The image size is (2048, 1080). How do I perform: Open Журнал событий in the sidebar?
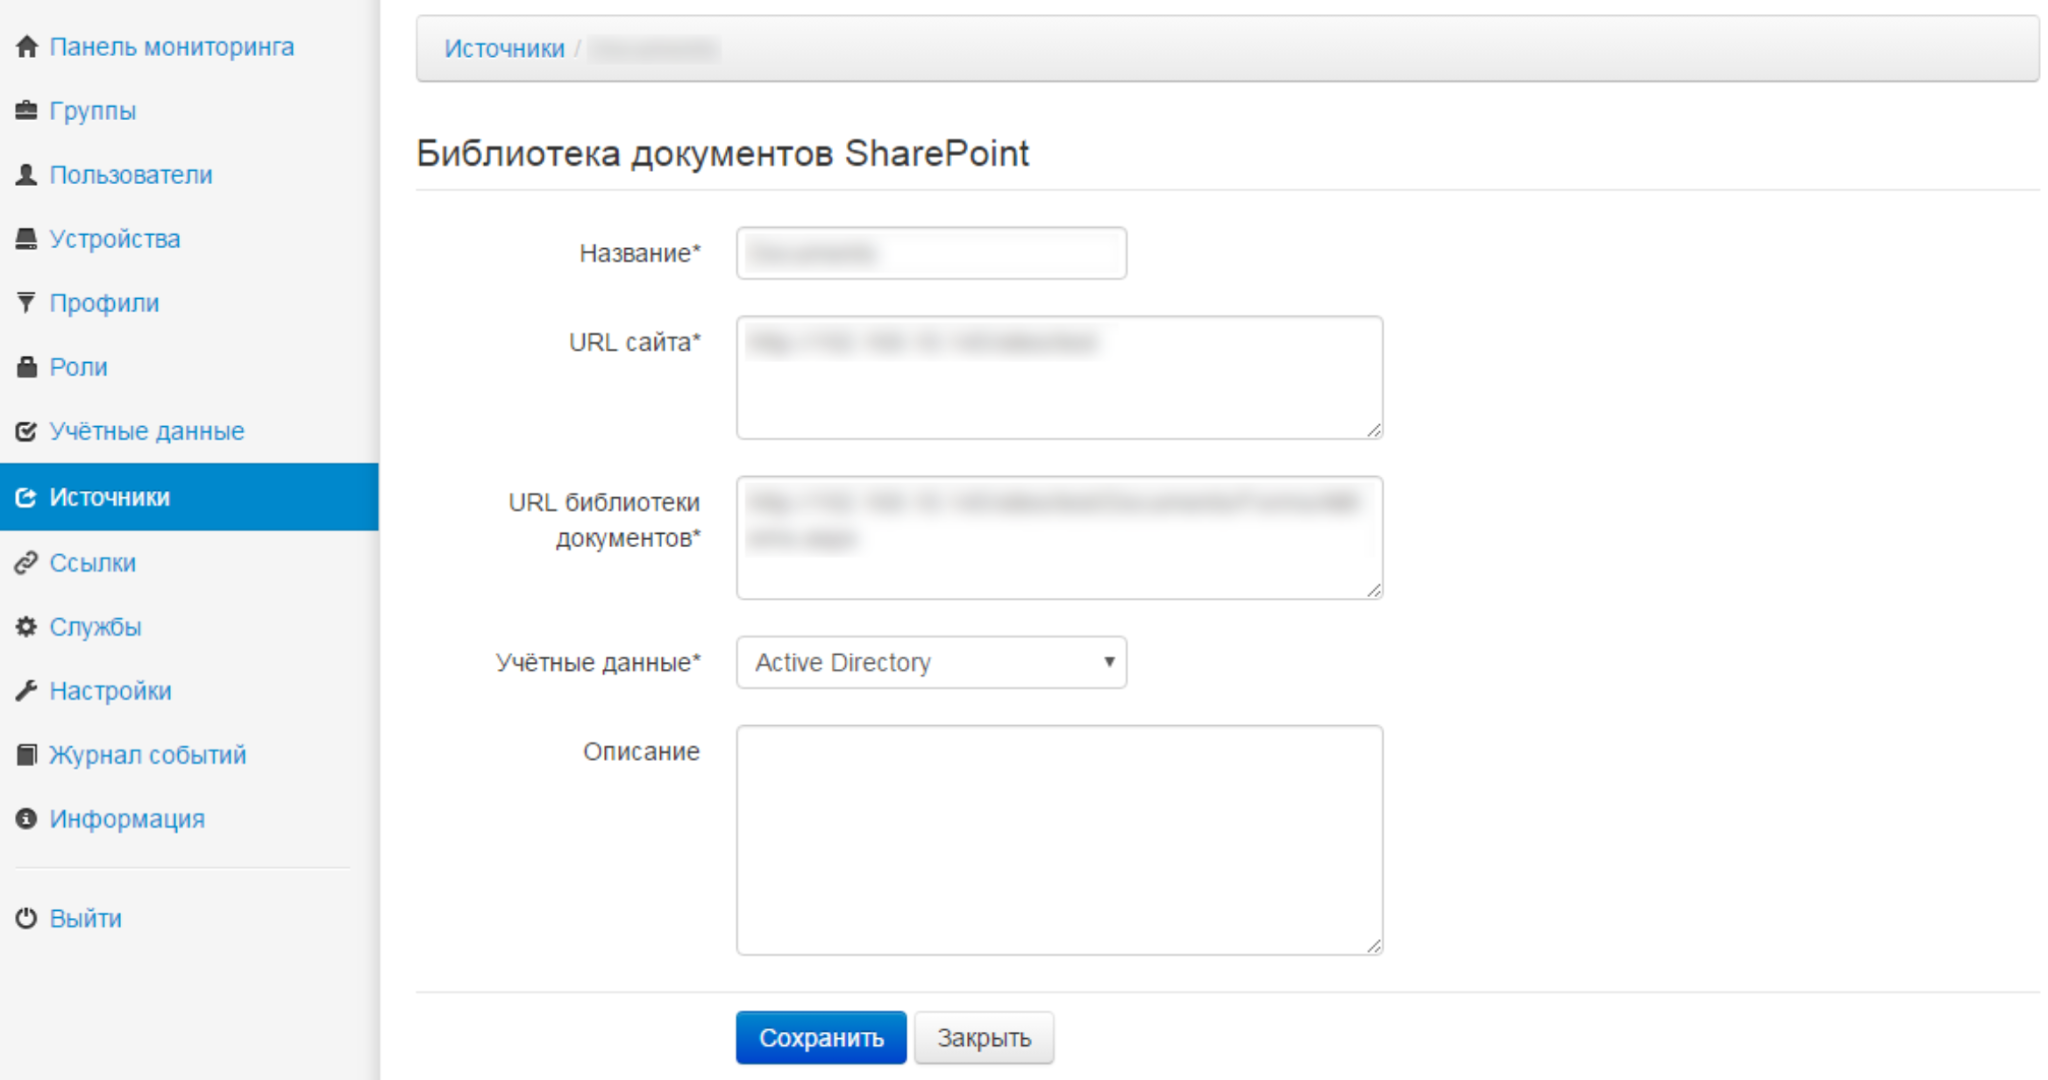point(148,755)
